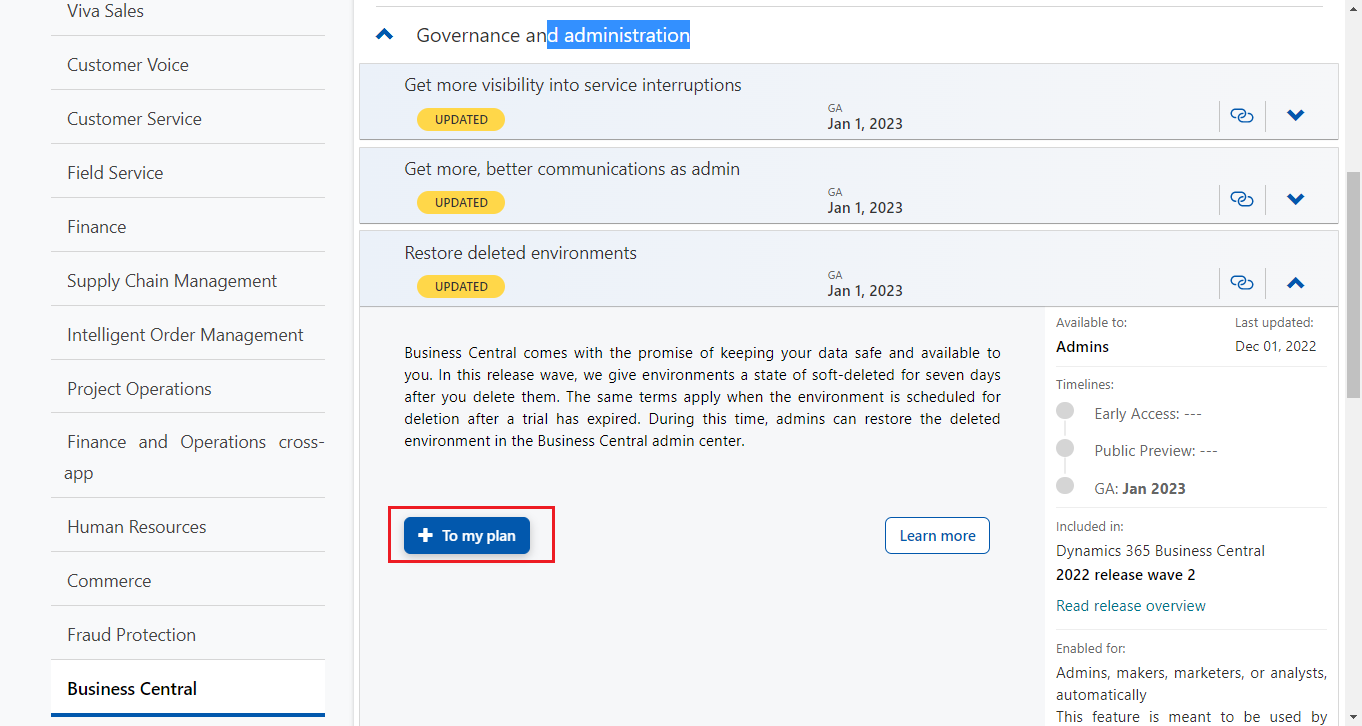Click Learn more for Restore deleted environments
Image resolution: width=1362 pixels, height=726 pixels.
[x=936, y=535]
